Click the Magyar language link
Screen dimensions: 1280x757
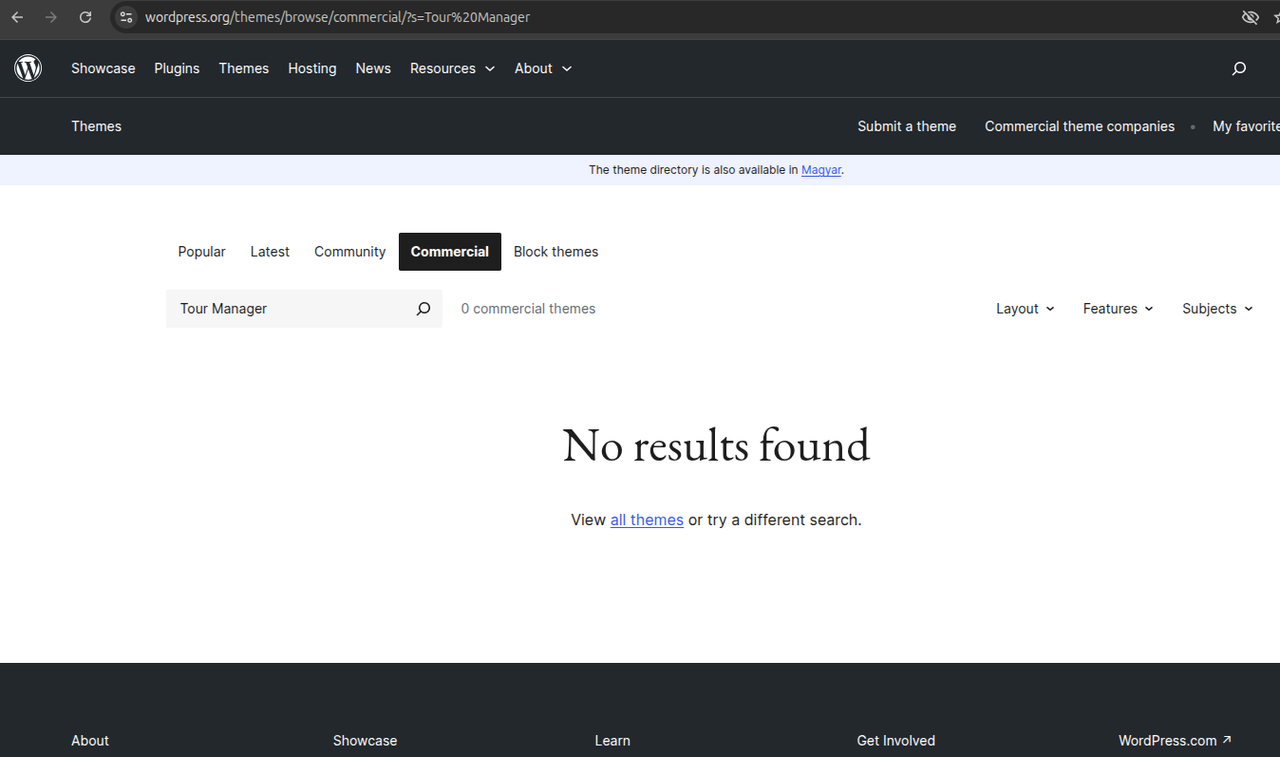coord(821,170)
